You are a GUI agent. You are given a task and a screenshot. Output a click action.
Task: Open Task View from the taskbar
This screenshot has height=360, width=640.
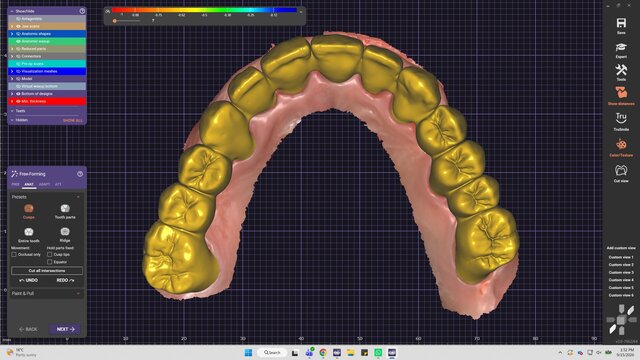(x=295, y=352)
